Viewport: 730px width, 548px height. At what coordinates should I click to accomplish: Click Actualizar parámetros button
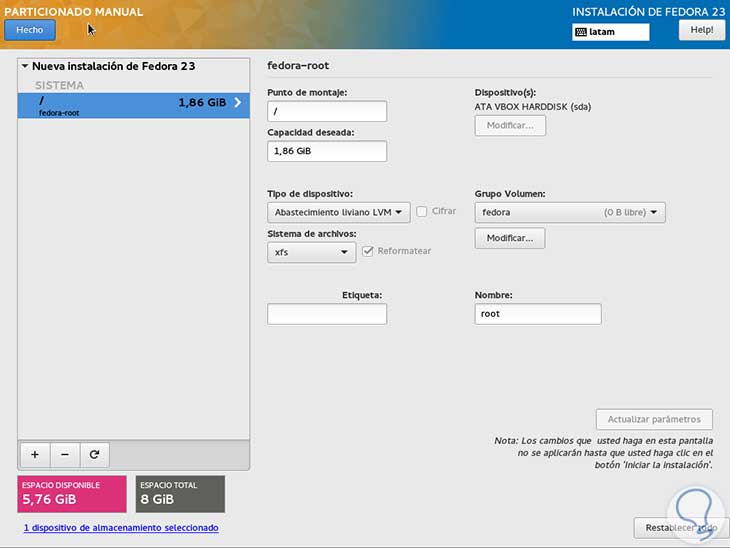pos(654,419)
